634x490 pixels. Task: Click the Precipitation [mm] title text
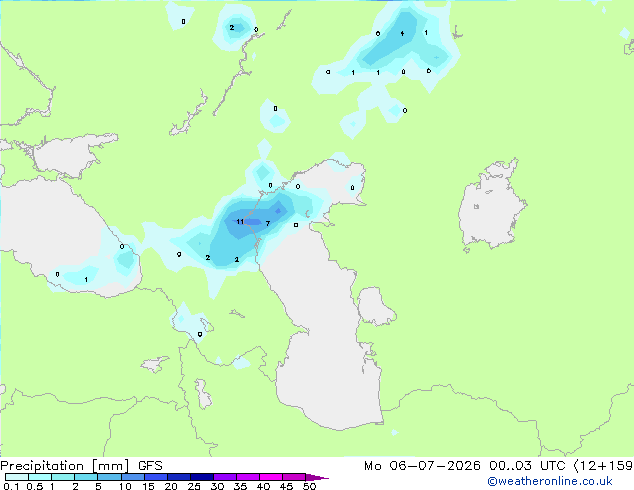click(x=65, y=466)
